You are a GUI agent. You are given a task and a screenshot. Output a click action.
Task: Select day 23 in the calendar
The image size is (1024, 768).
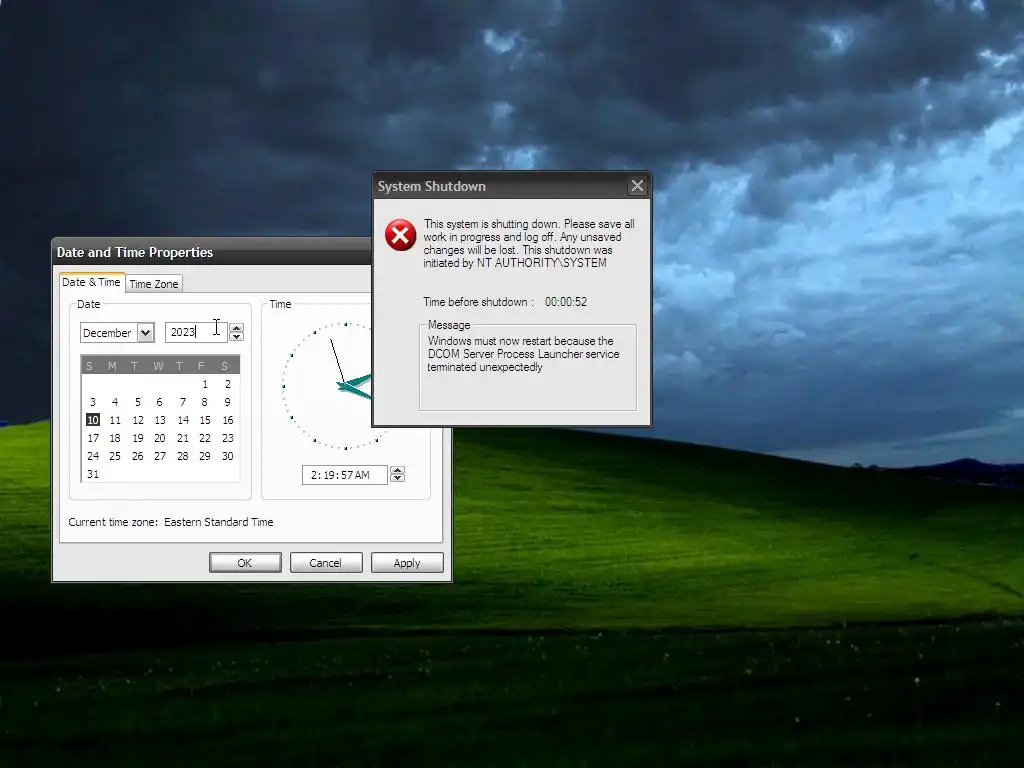click(x=227, y=438)
